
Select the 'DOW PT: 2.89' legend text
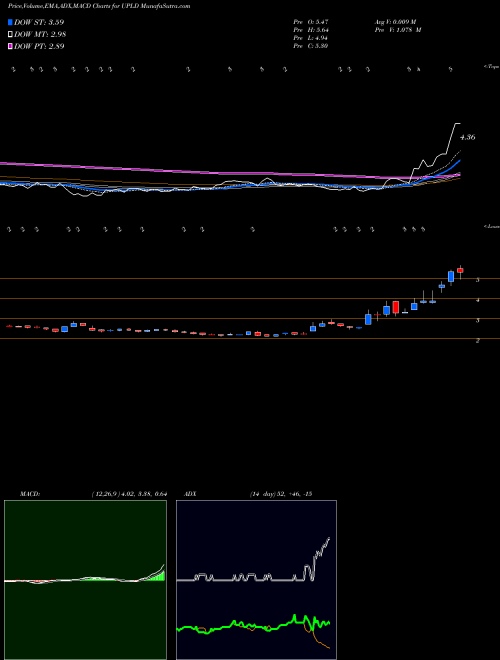click(39, 47)
